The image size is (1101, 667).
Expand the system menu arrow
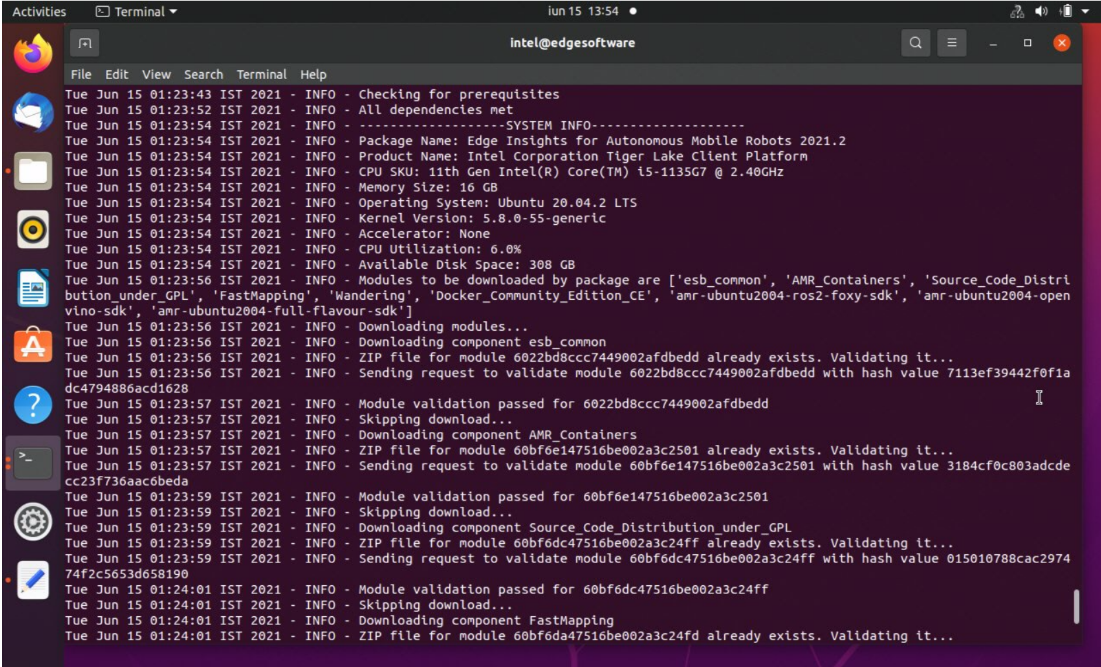point(1086,12)
